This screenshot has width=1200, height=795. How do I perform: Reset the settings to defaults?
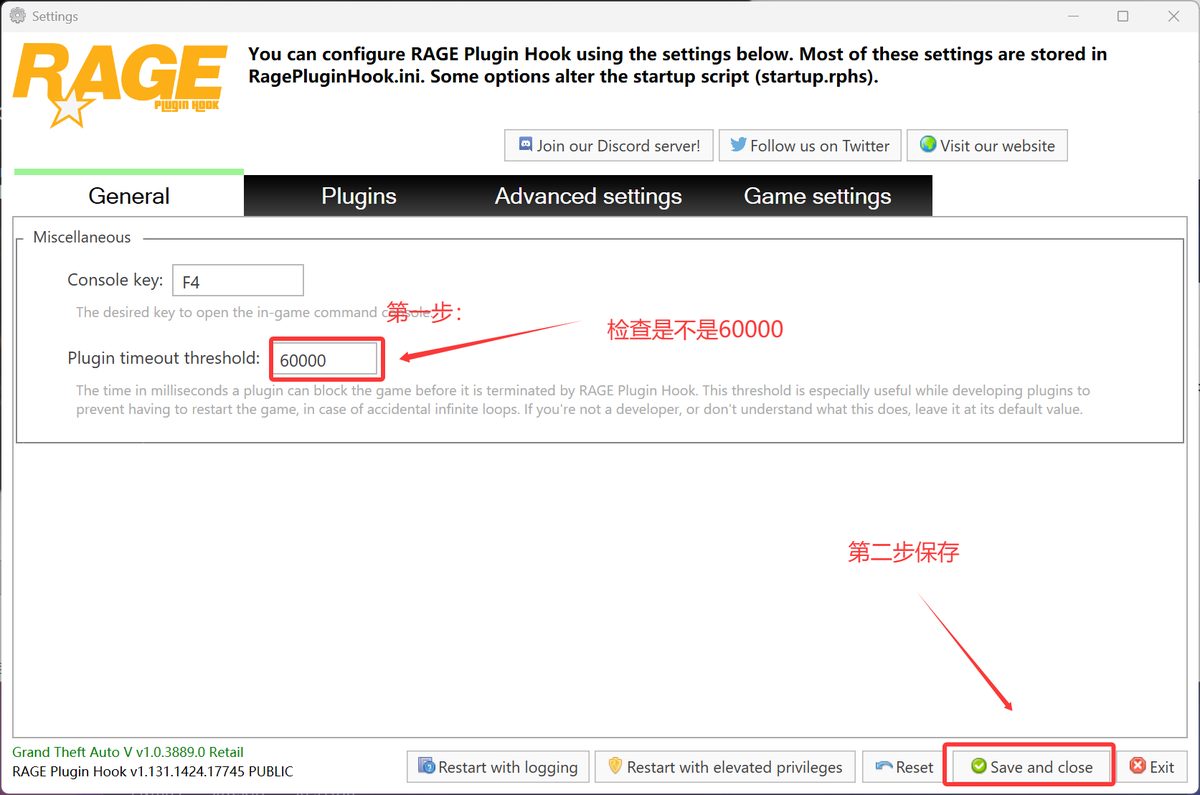[x=903, y=767]
